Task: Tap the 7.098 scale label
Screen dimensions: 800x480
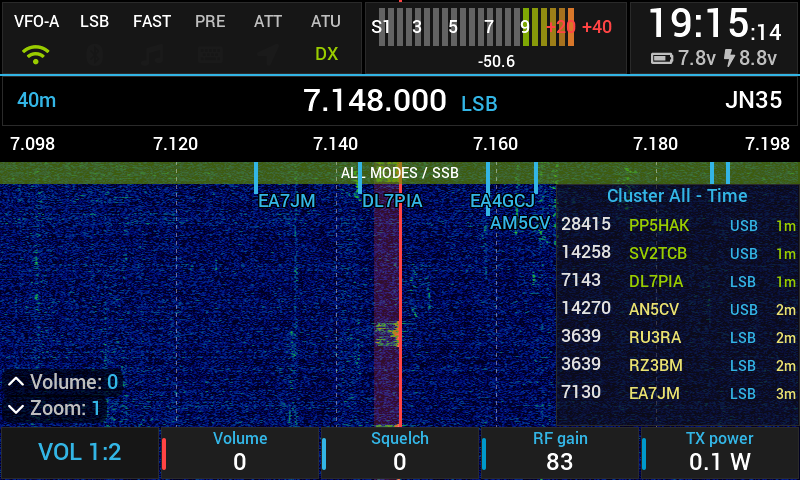Action: [32, 144]
